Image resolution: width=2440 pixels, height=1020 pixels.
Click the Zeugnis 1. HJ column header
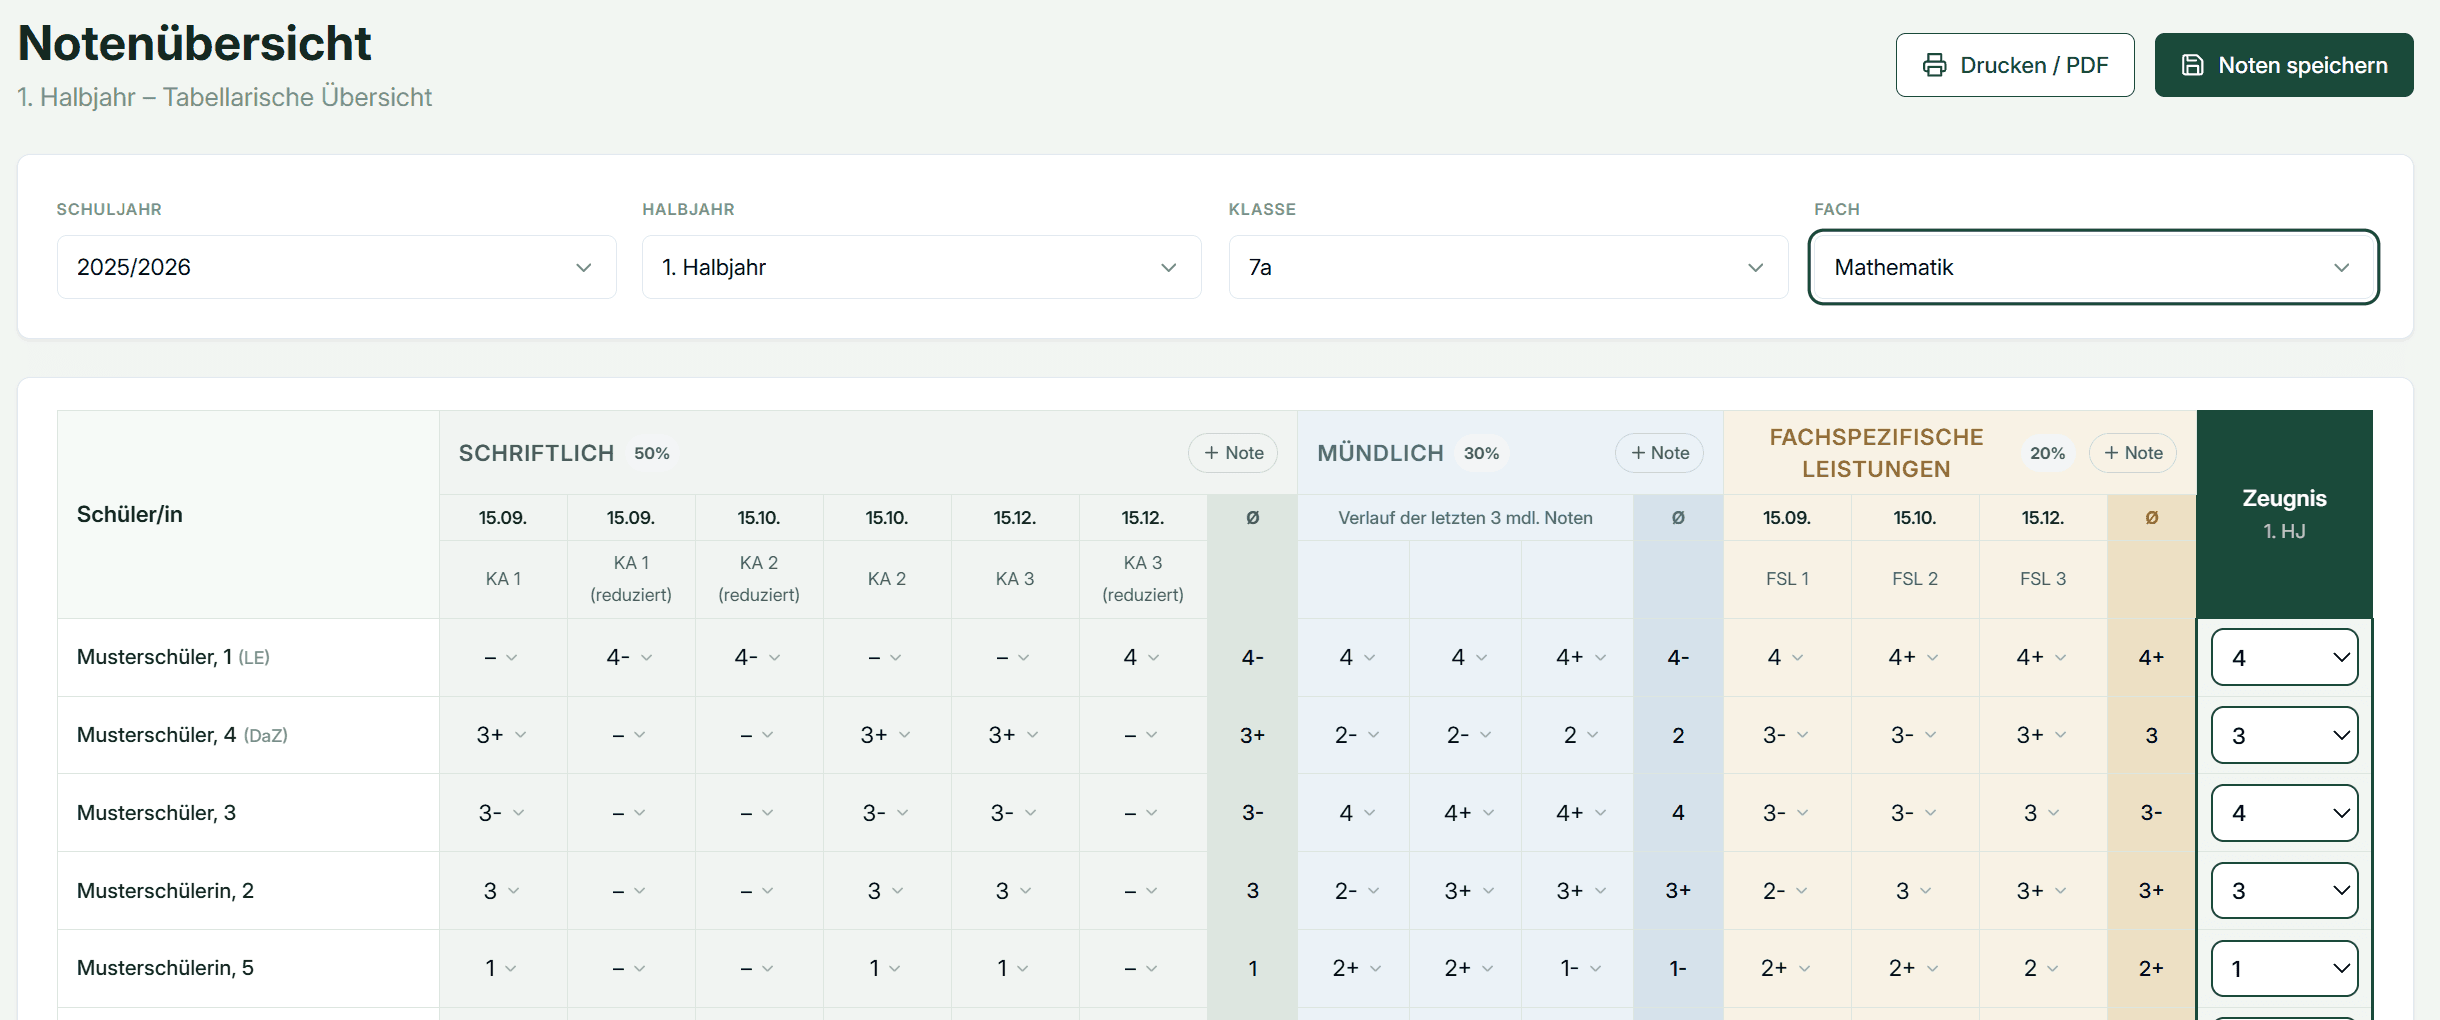(x=2284, y=513)
